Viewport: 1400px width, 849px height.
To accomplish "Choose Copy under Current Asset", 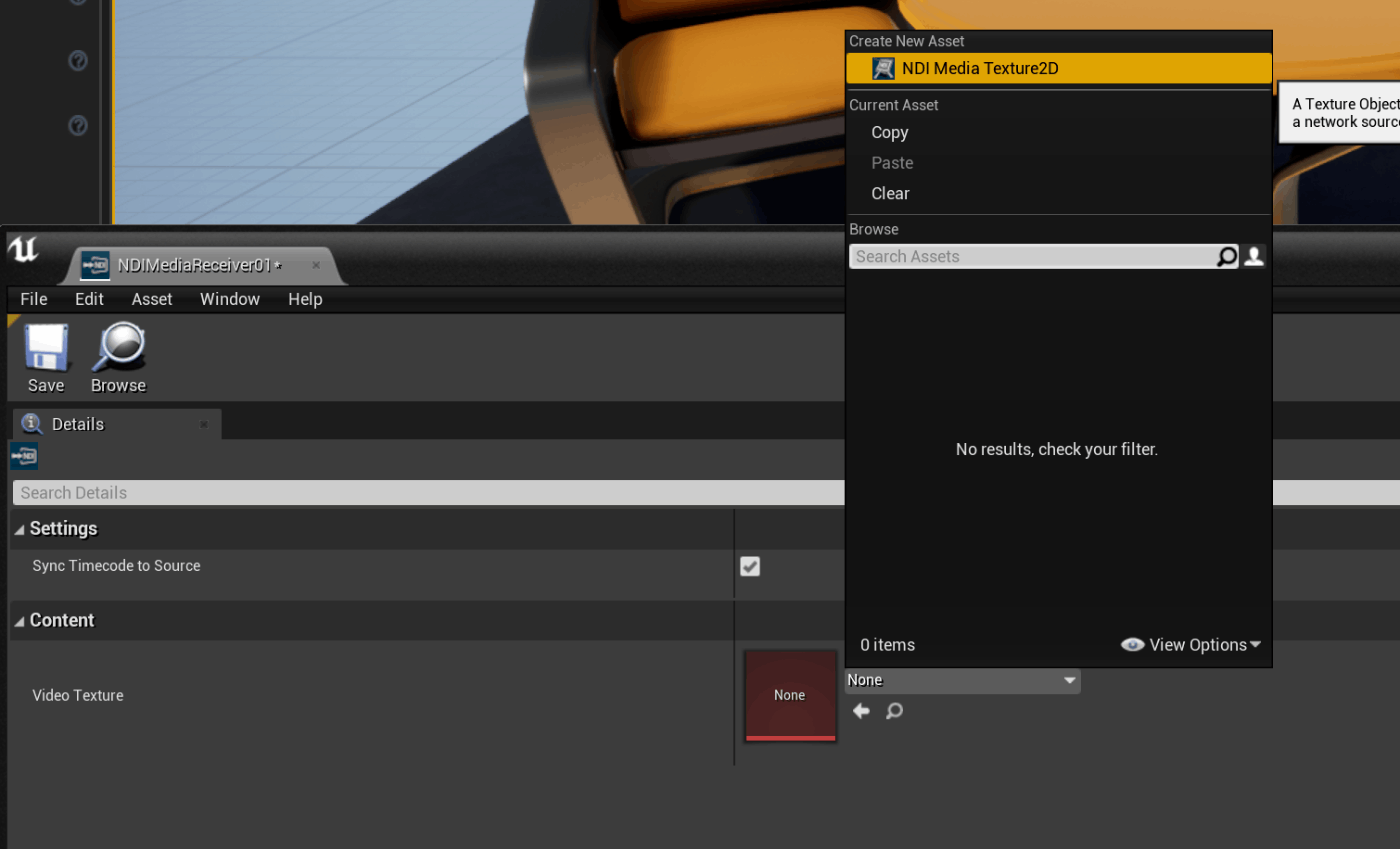I will click(890, 132).
